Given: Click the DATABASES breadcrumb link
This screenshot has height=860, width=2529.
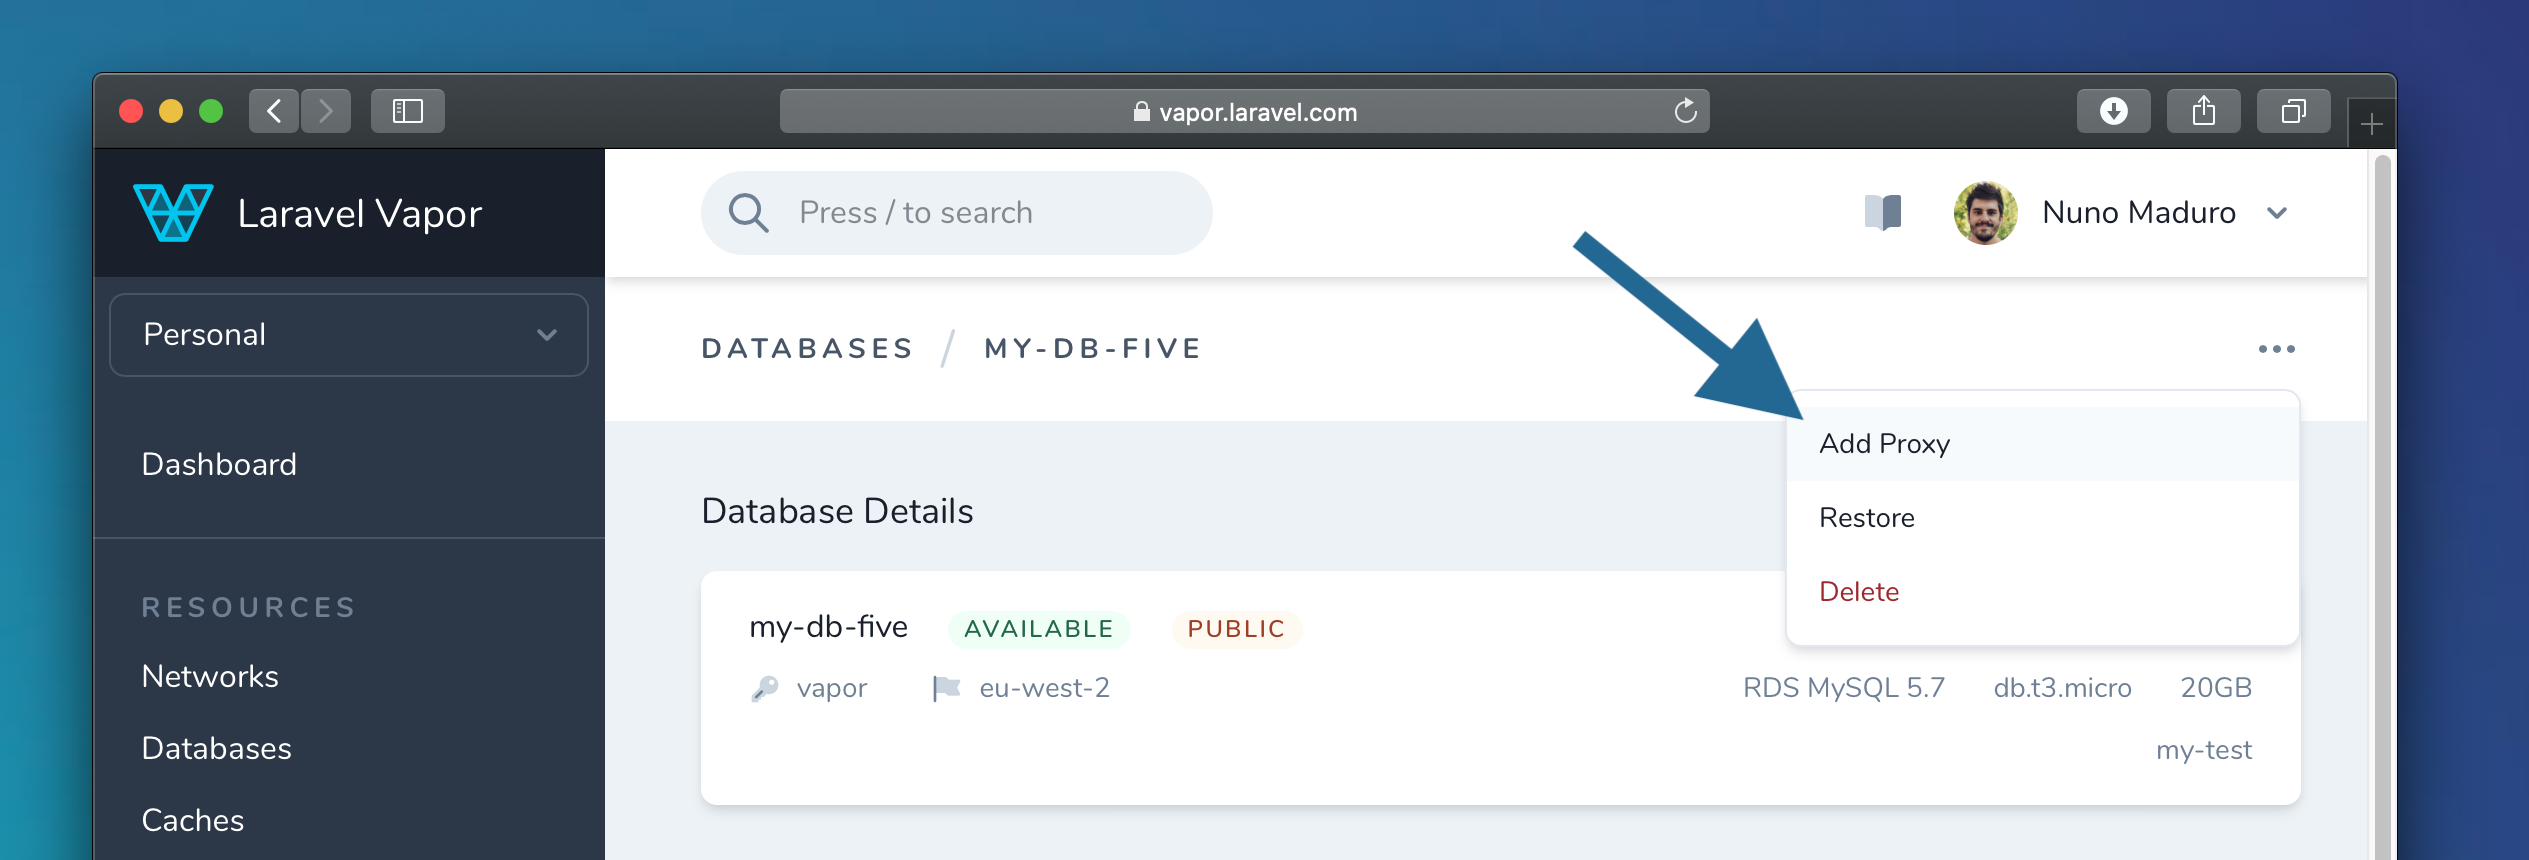Looking at the screenshot, I should click(807, 348).
